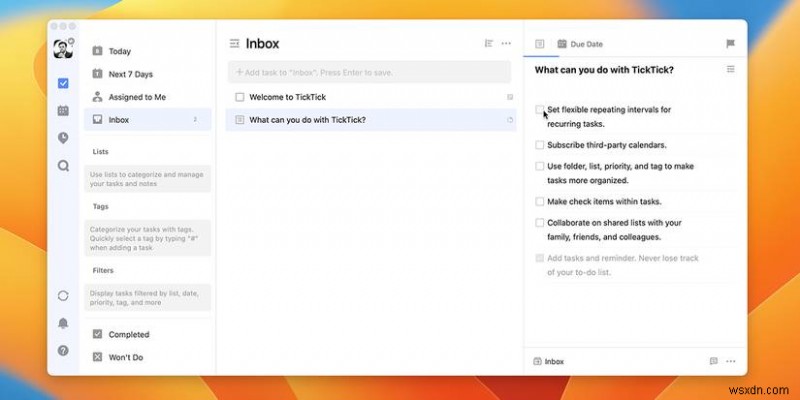The height and width of the screenshot is (400, 800).
Task: Click the Sync icon
Action: click(x=63, y=295)
